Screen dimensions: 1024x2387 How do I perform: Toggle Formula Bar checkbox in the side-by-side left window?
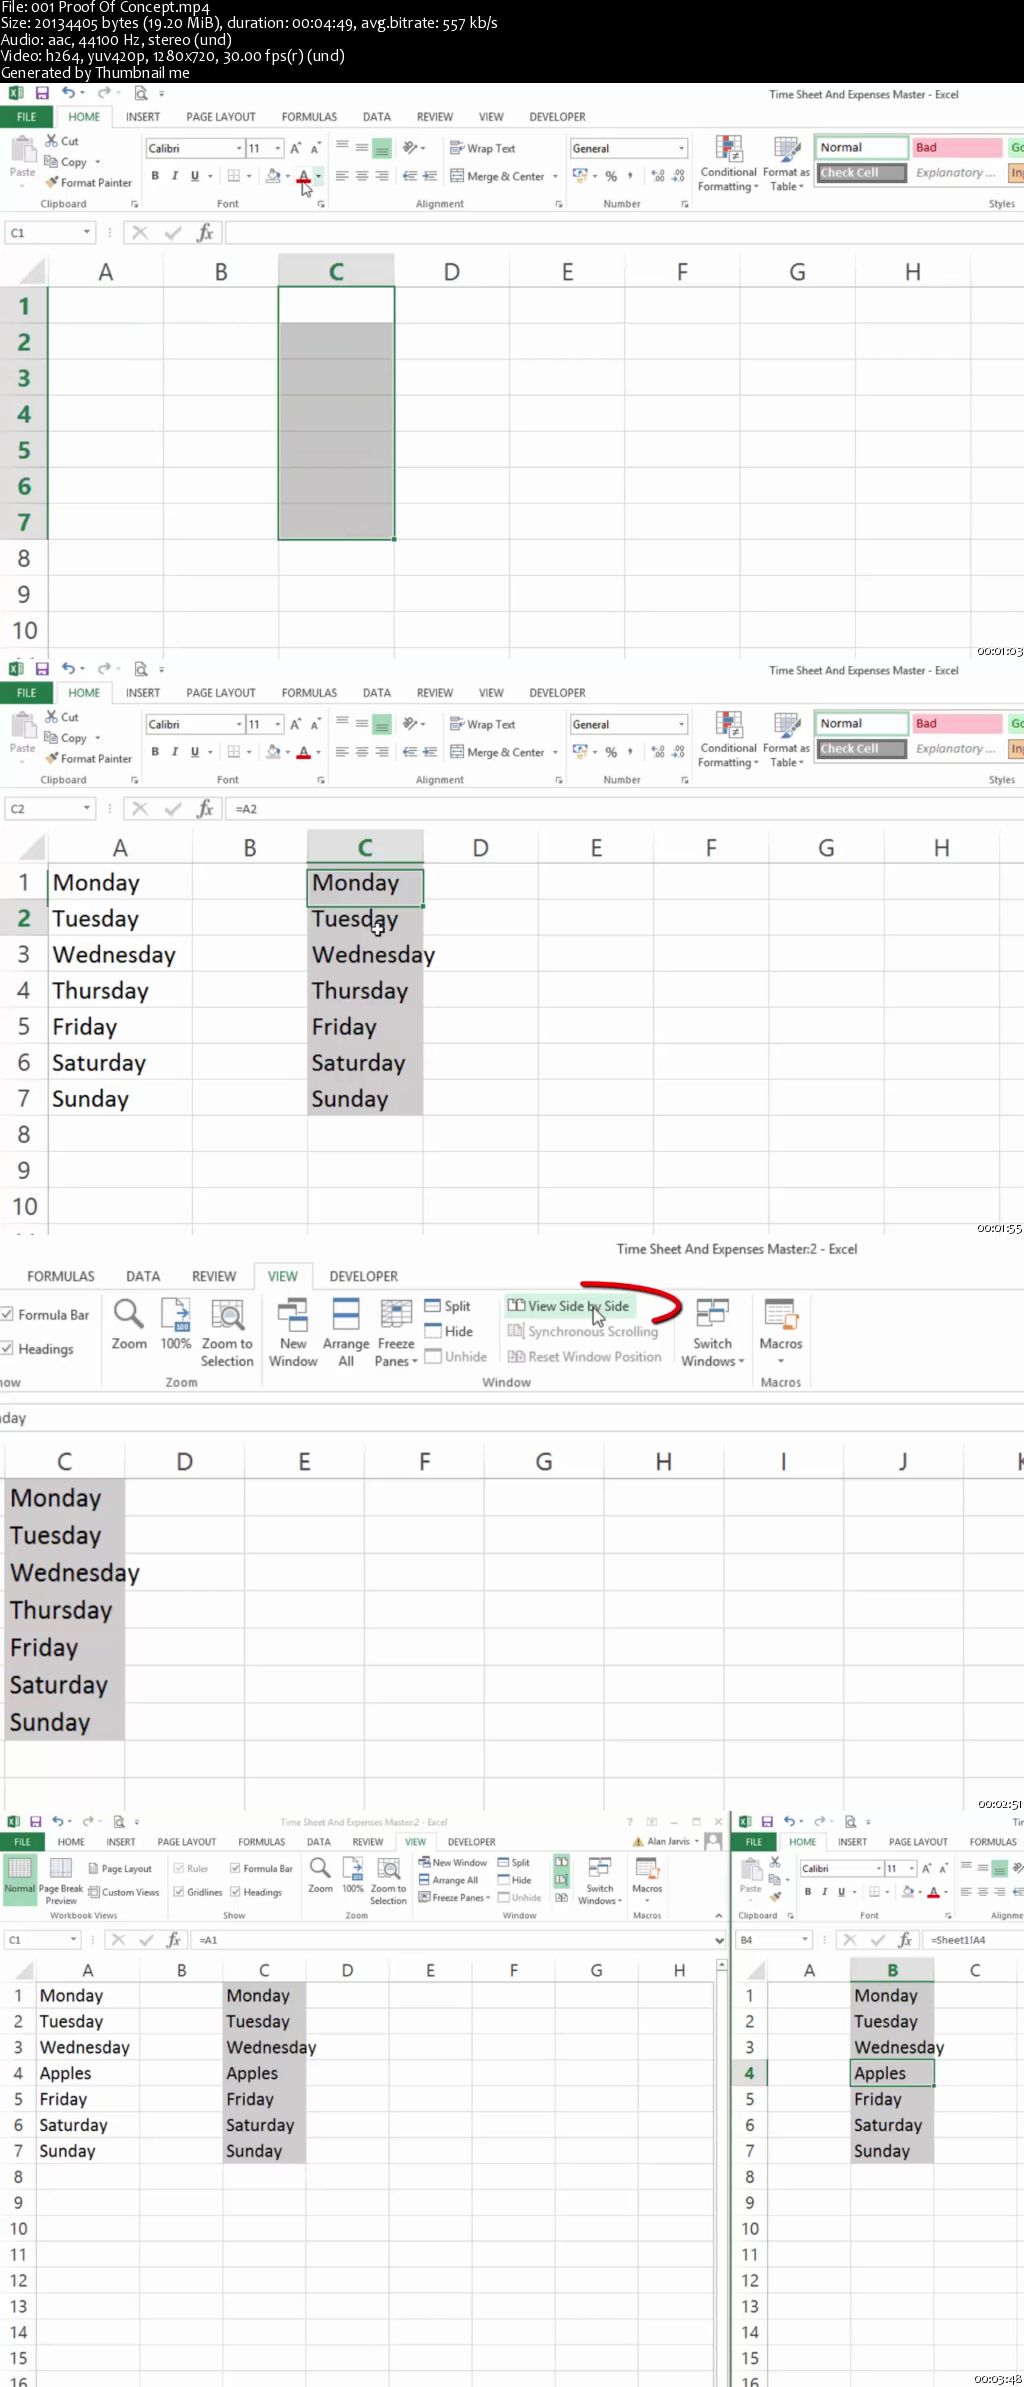(x=235, y=1868)
